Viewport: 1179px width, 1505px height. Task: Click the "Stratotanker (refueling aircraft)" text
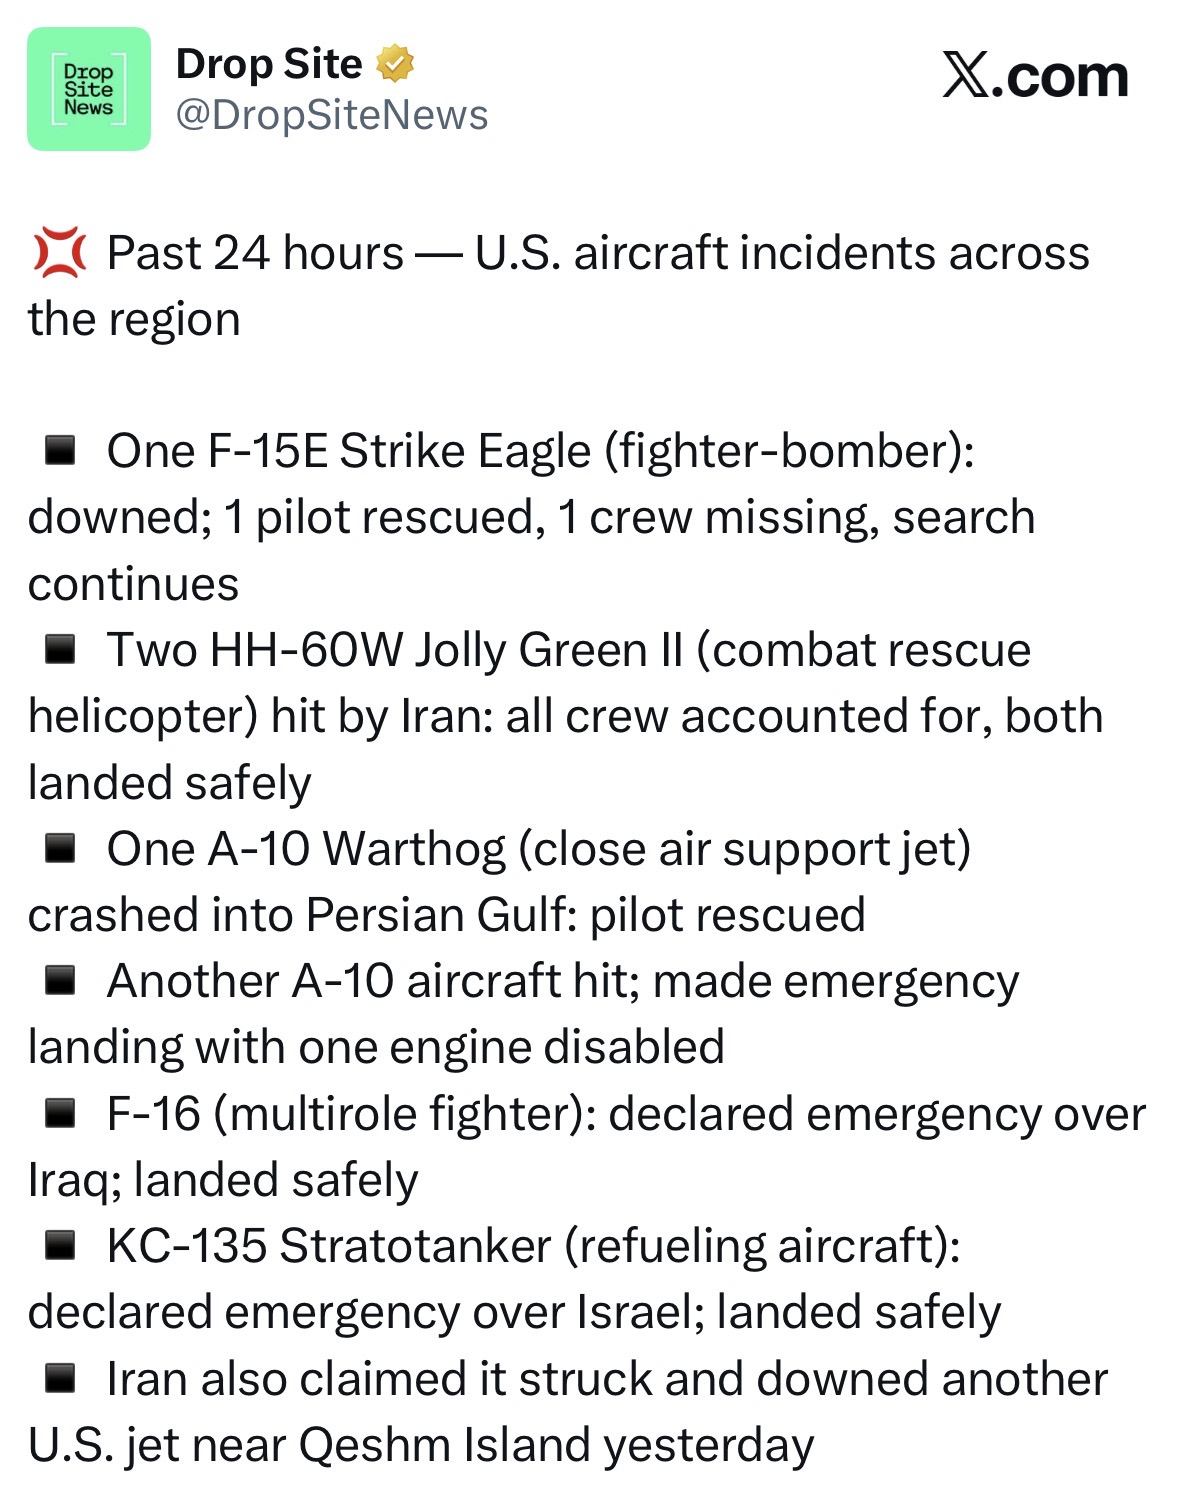click(618, 1246)
